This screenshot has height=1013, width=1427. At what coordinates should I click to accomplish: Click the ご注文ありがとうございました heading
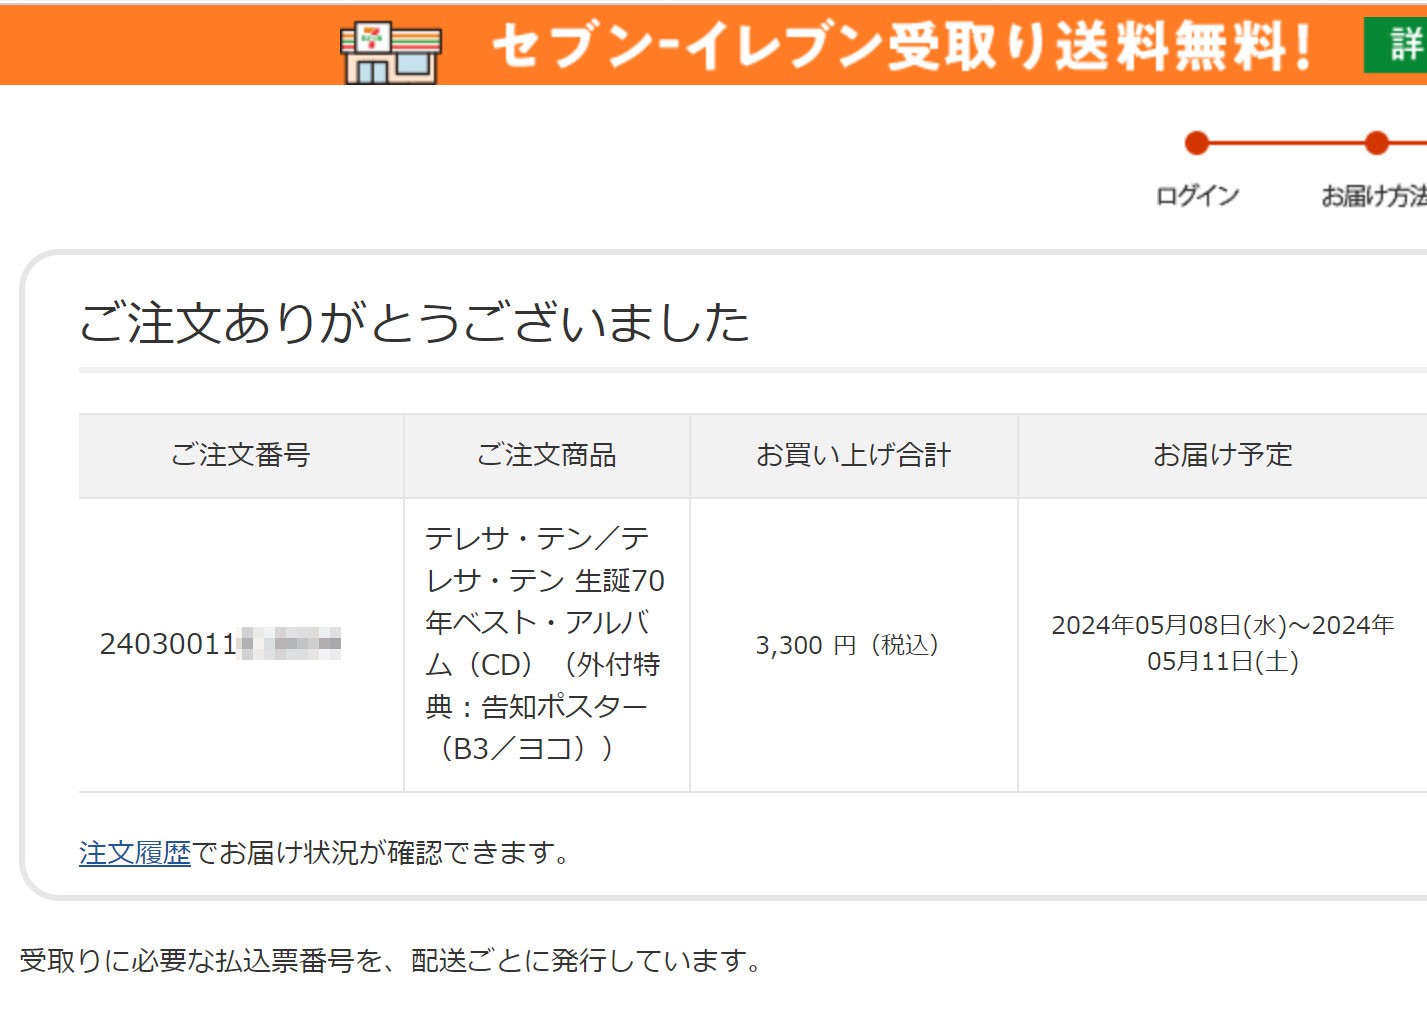point(414,323)
